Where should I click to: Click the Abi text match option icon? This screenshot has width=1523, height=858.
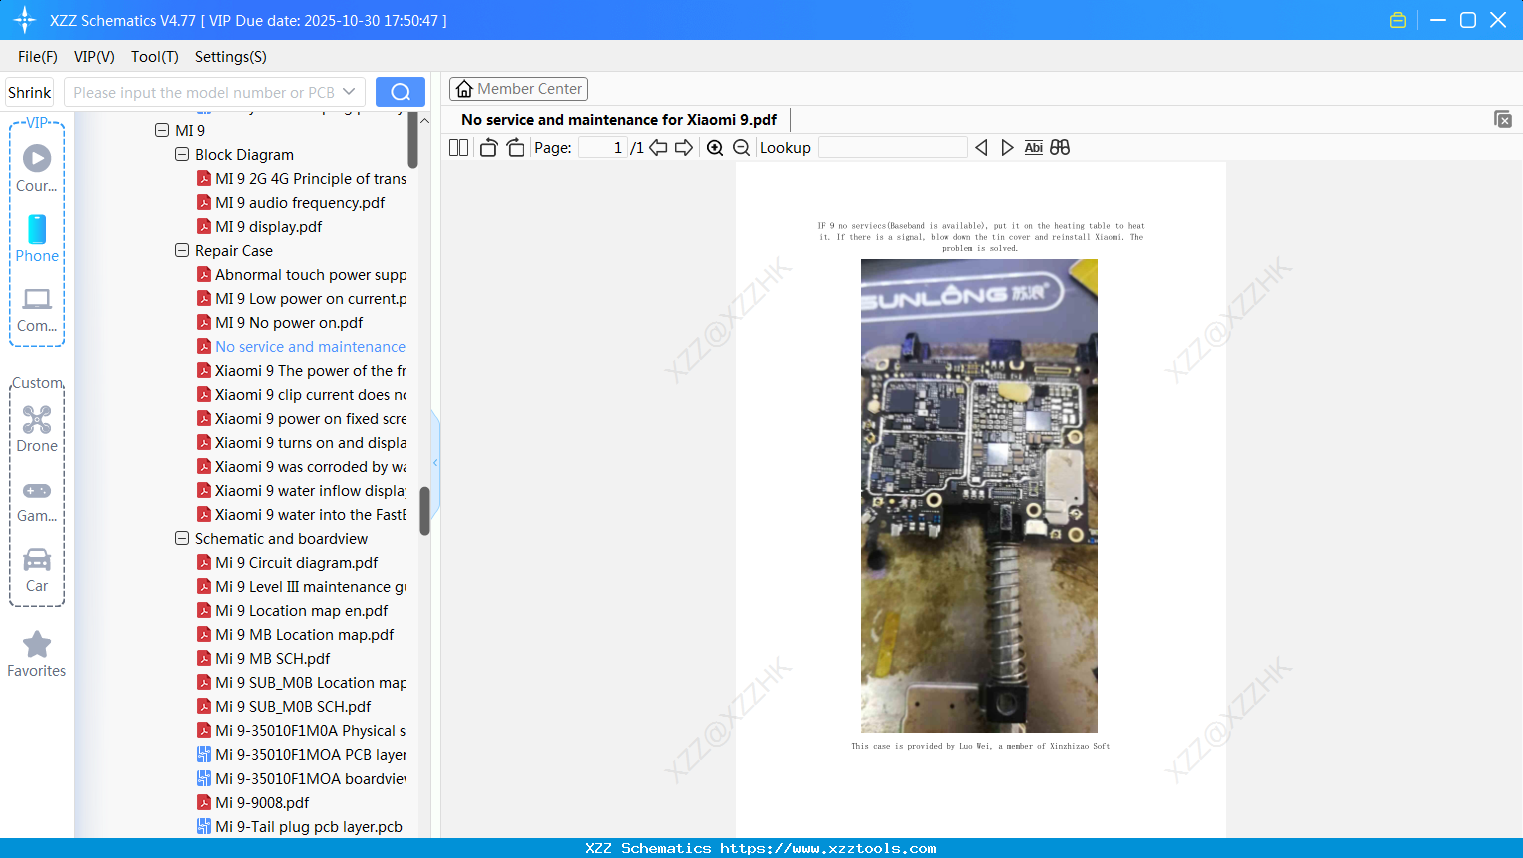tap(1034, 148)
